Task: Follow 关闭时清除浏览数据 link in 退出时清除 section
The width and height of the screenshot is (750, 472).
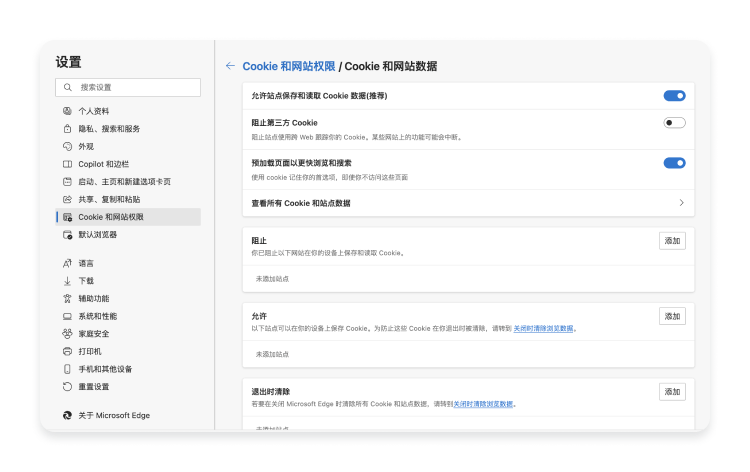Action: [x=483, y=404]
